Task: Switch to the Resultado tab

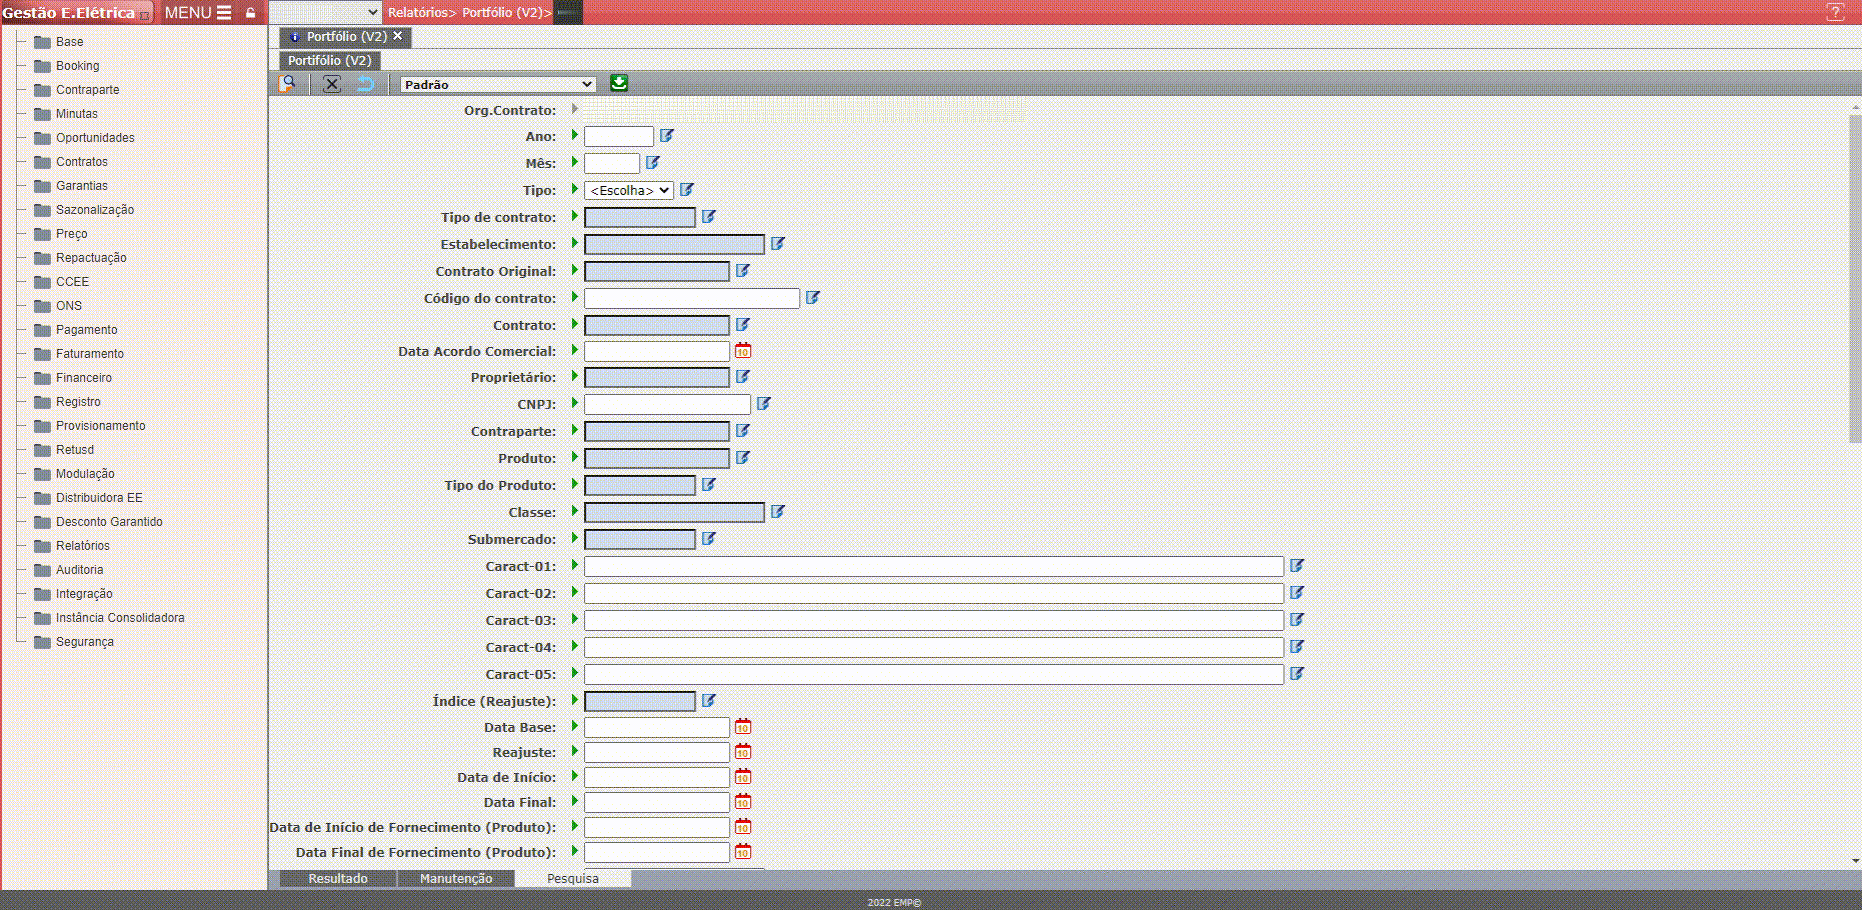Action: (x=338, y=879)
